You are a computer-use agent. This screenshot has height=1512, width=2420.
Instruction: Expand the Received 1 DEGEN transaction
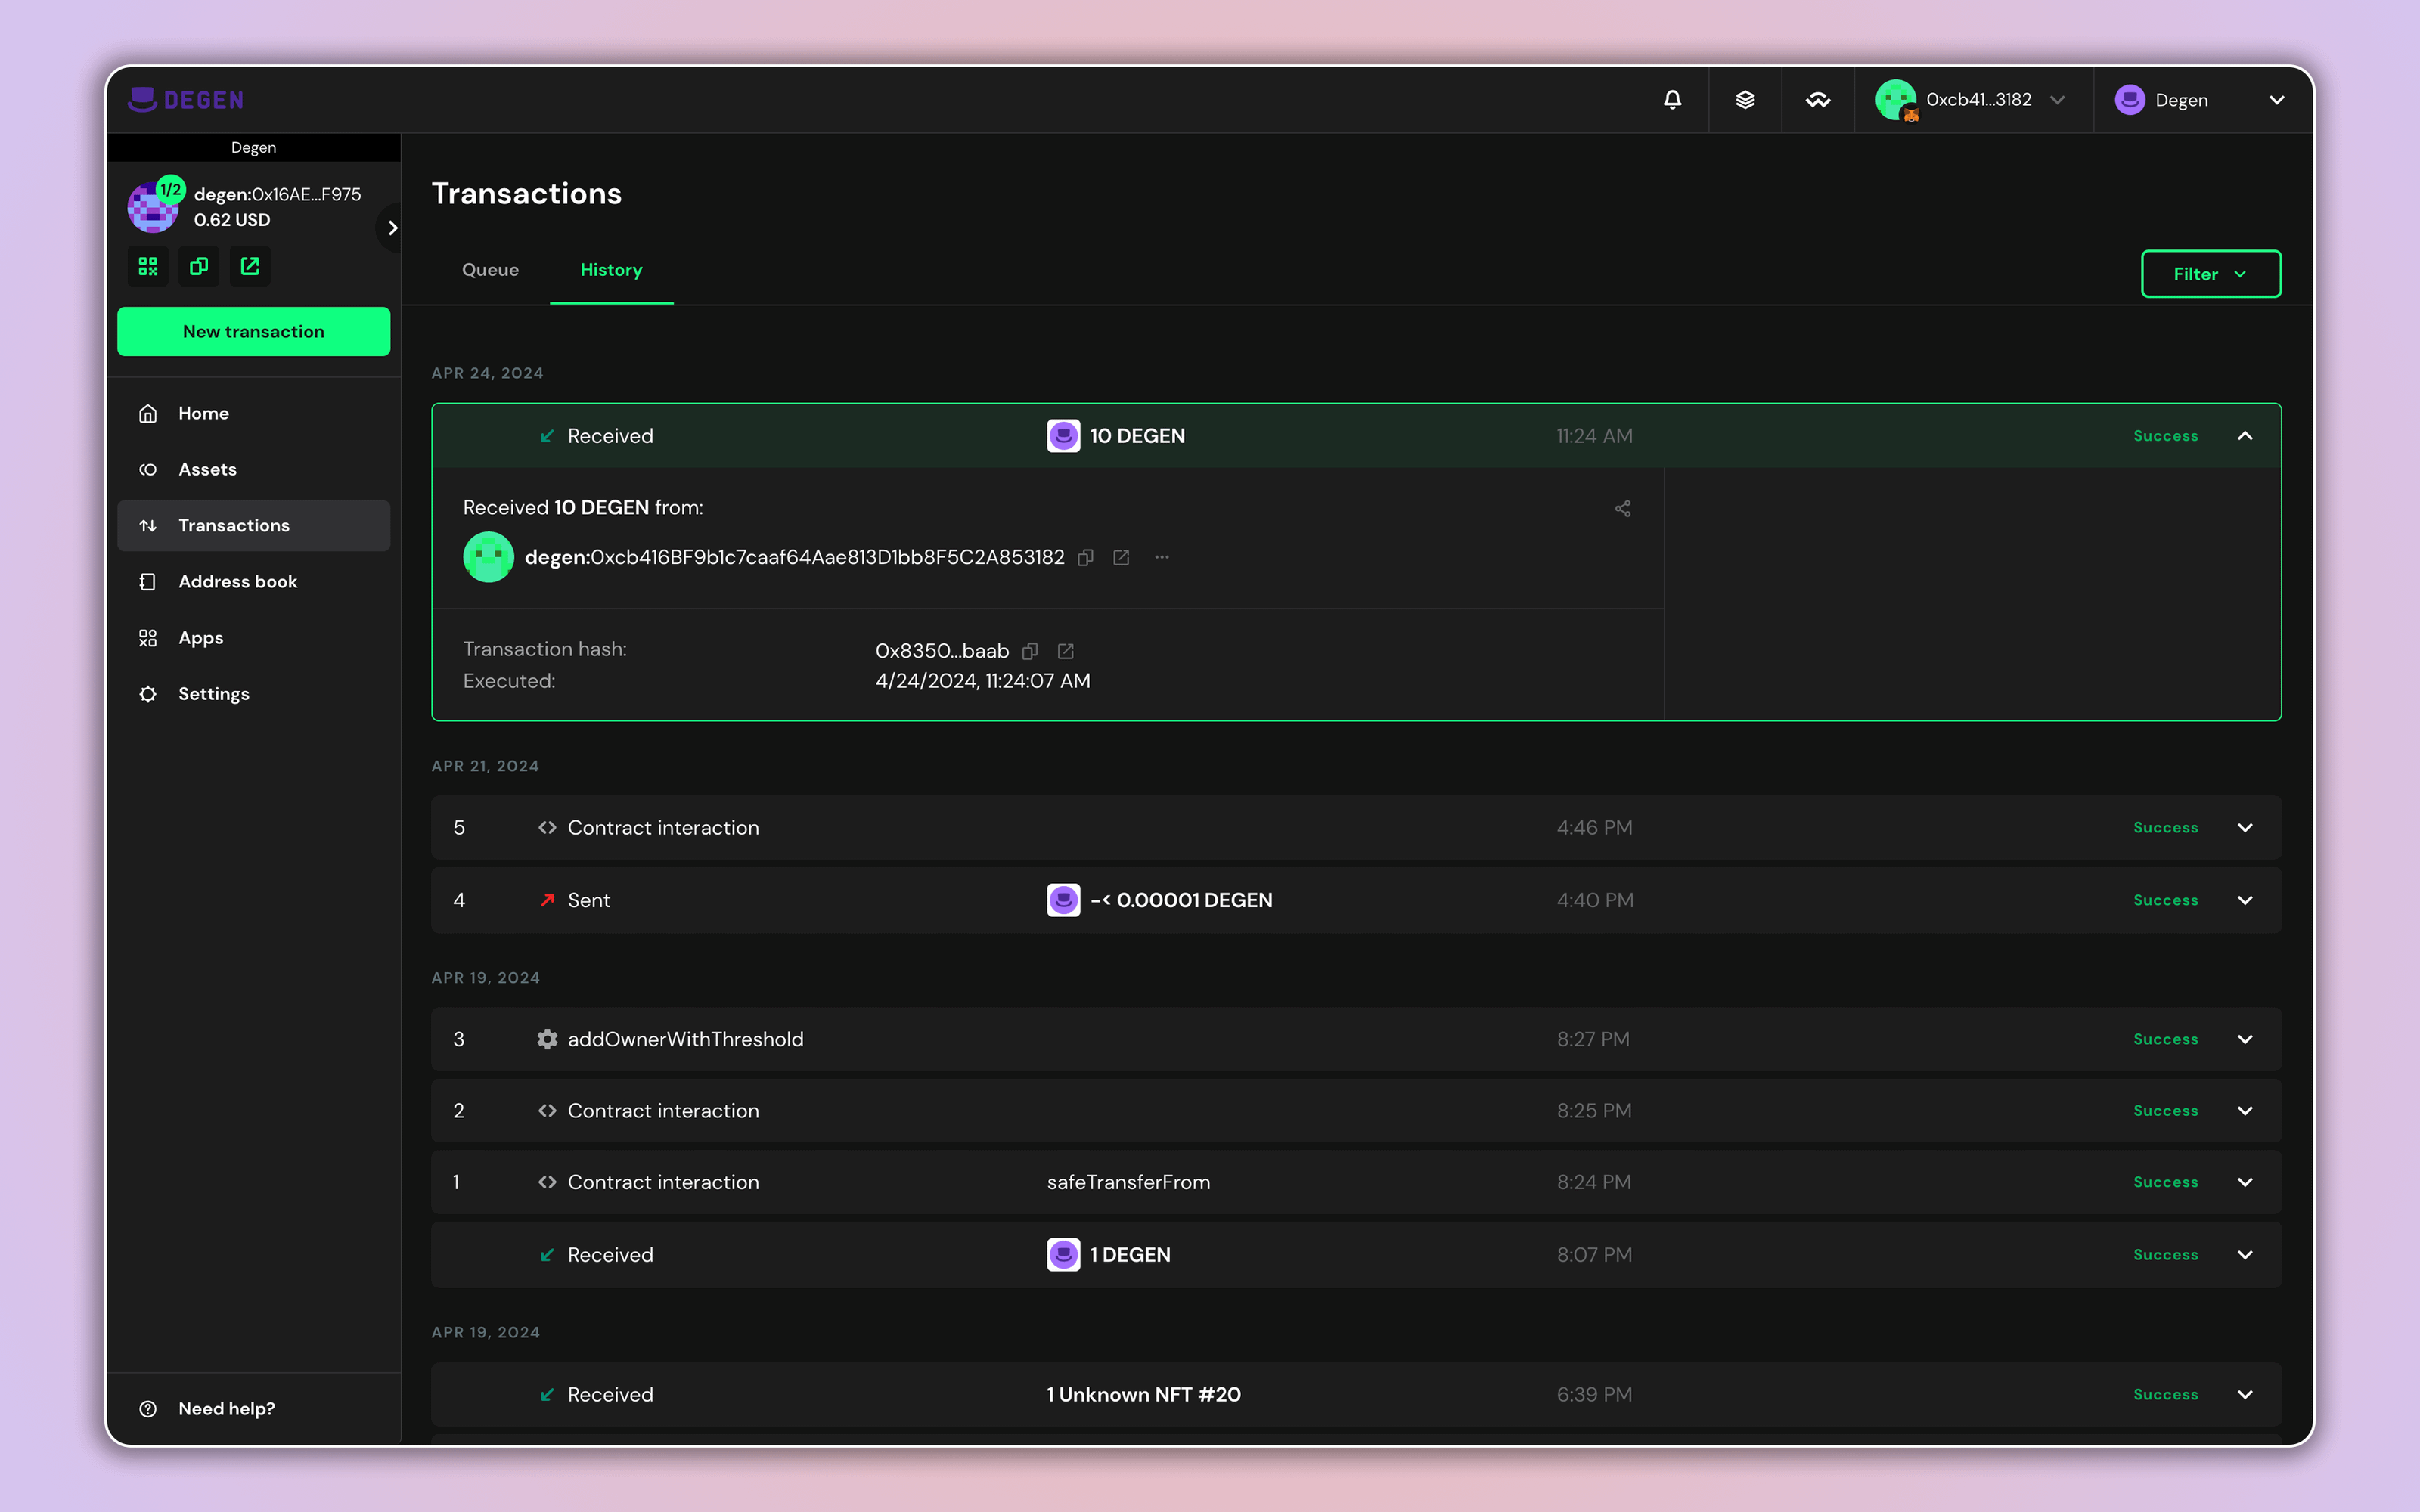pyautogui.click(x=2245, y=1255)
